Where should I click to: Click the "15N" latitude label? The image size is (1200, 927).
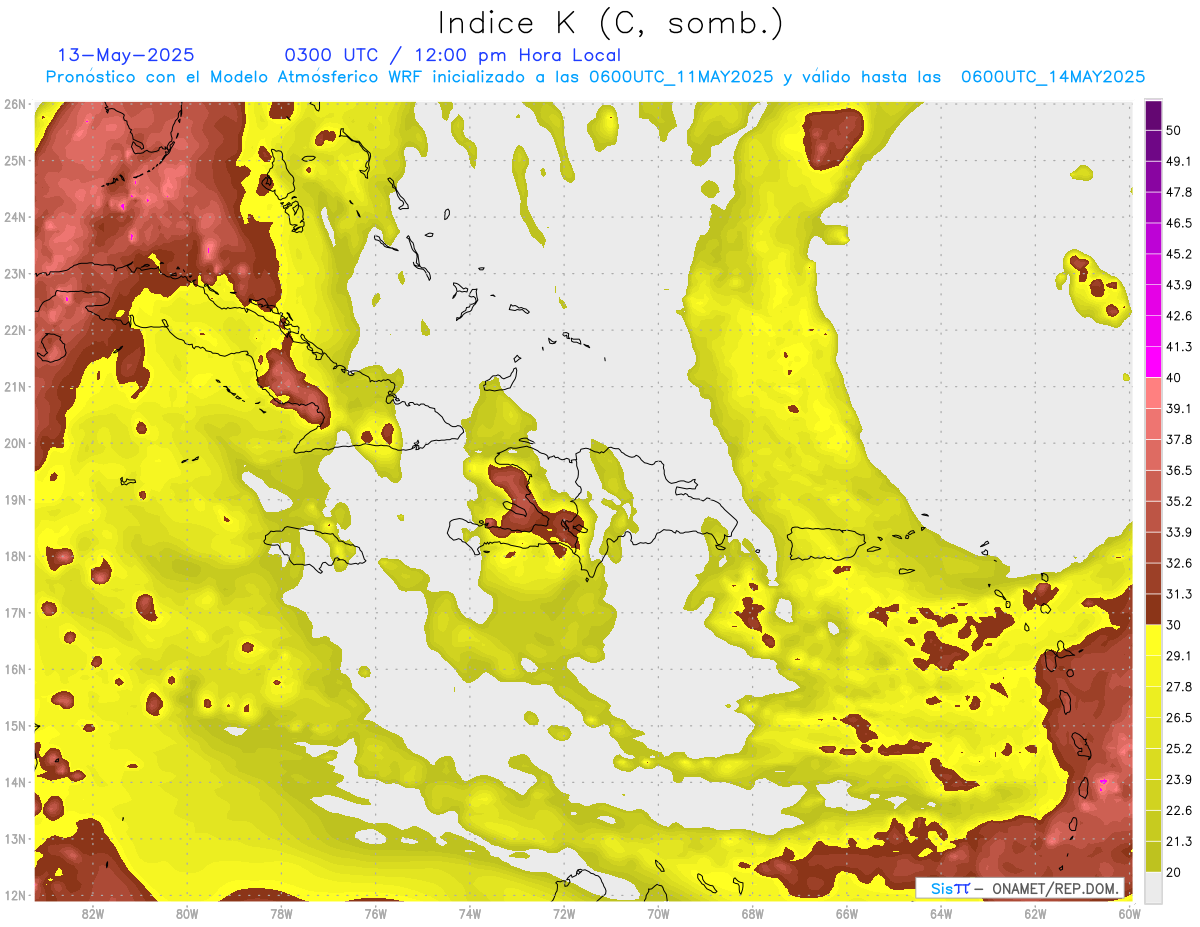(x=14, y=725)
